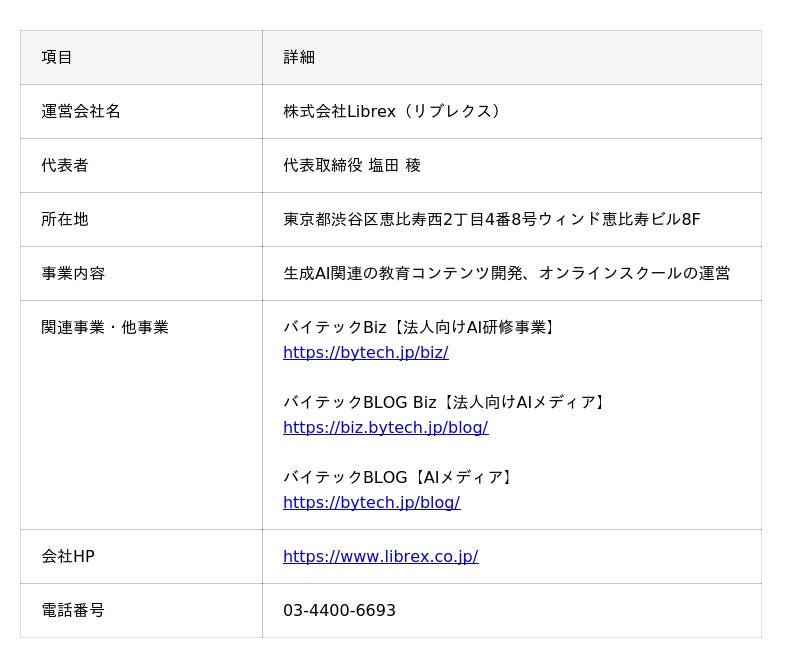
Task: Select the 会社HP row label
Action: point(68,556)
